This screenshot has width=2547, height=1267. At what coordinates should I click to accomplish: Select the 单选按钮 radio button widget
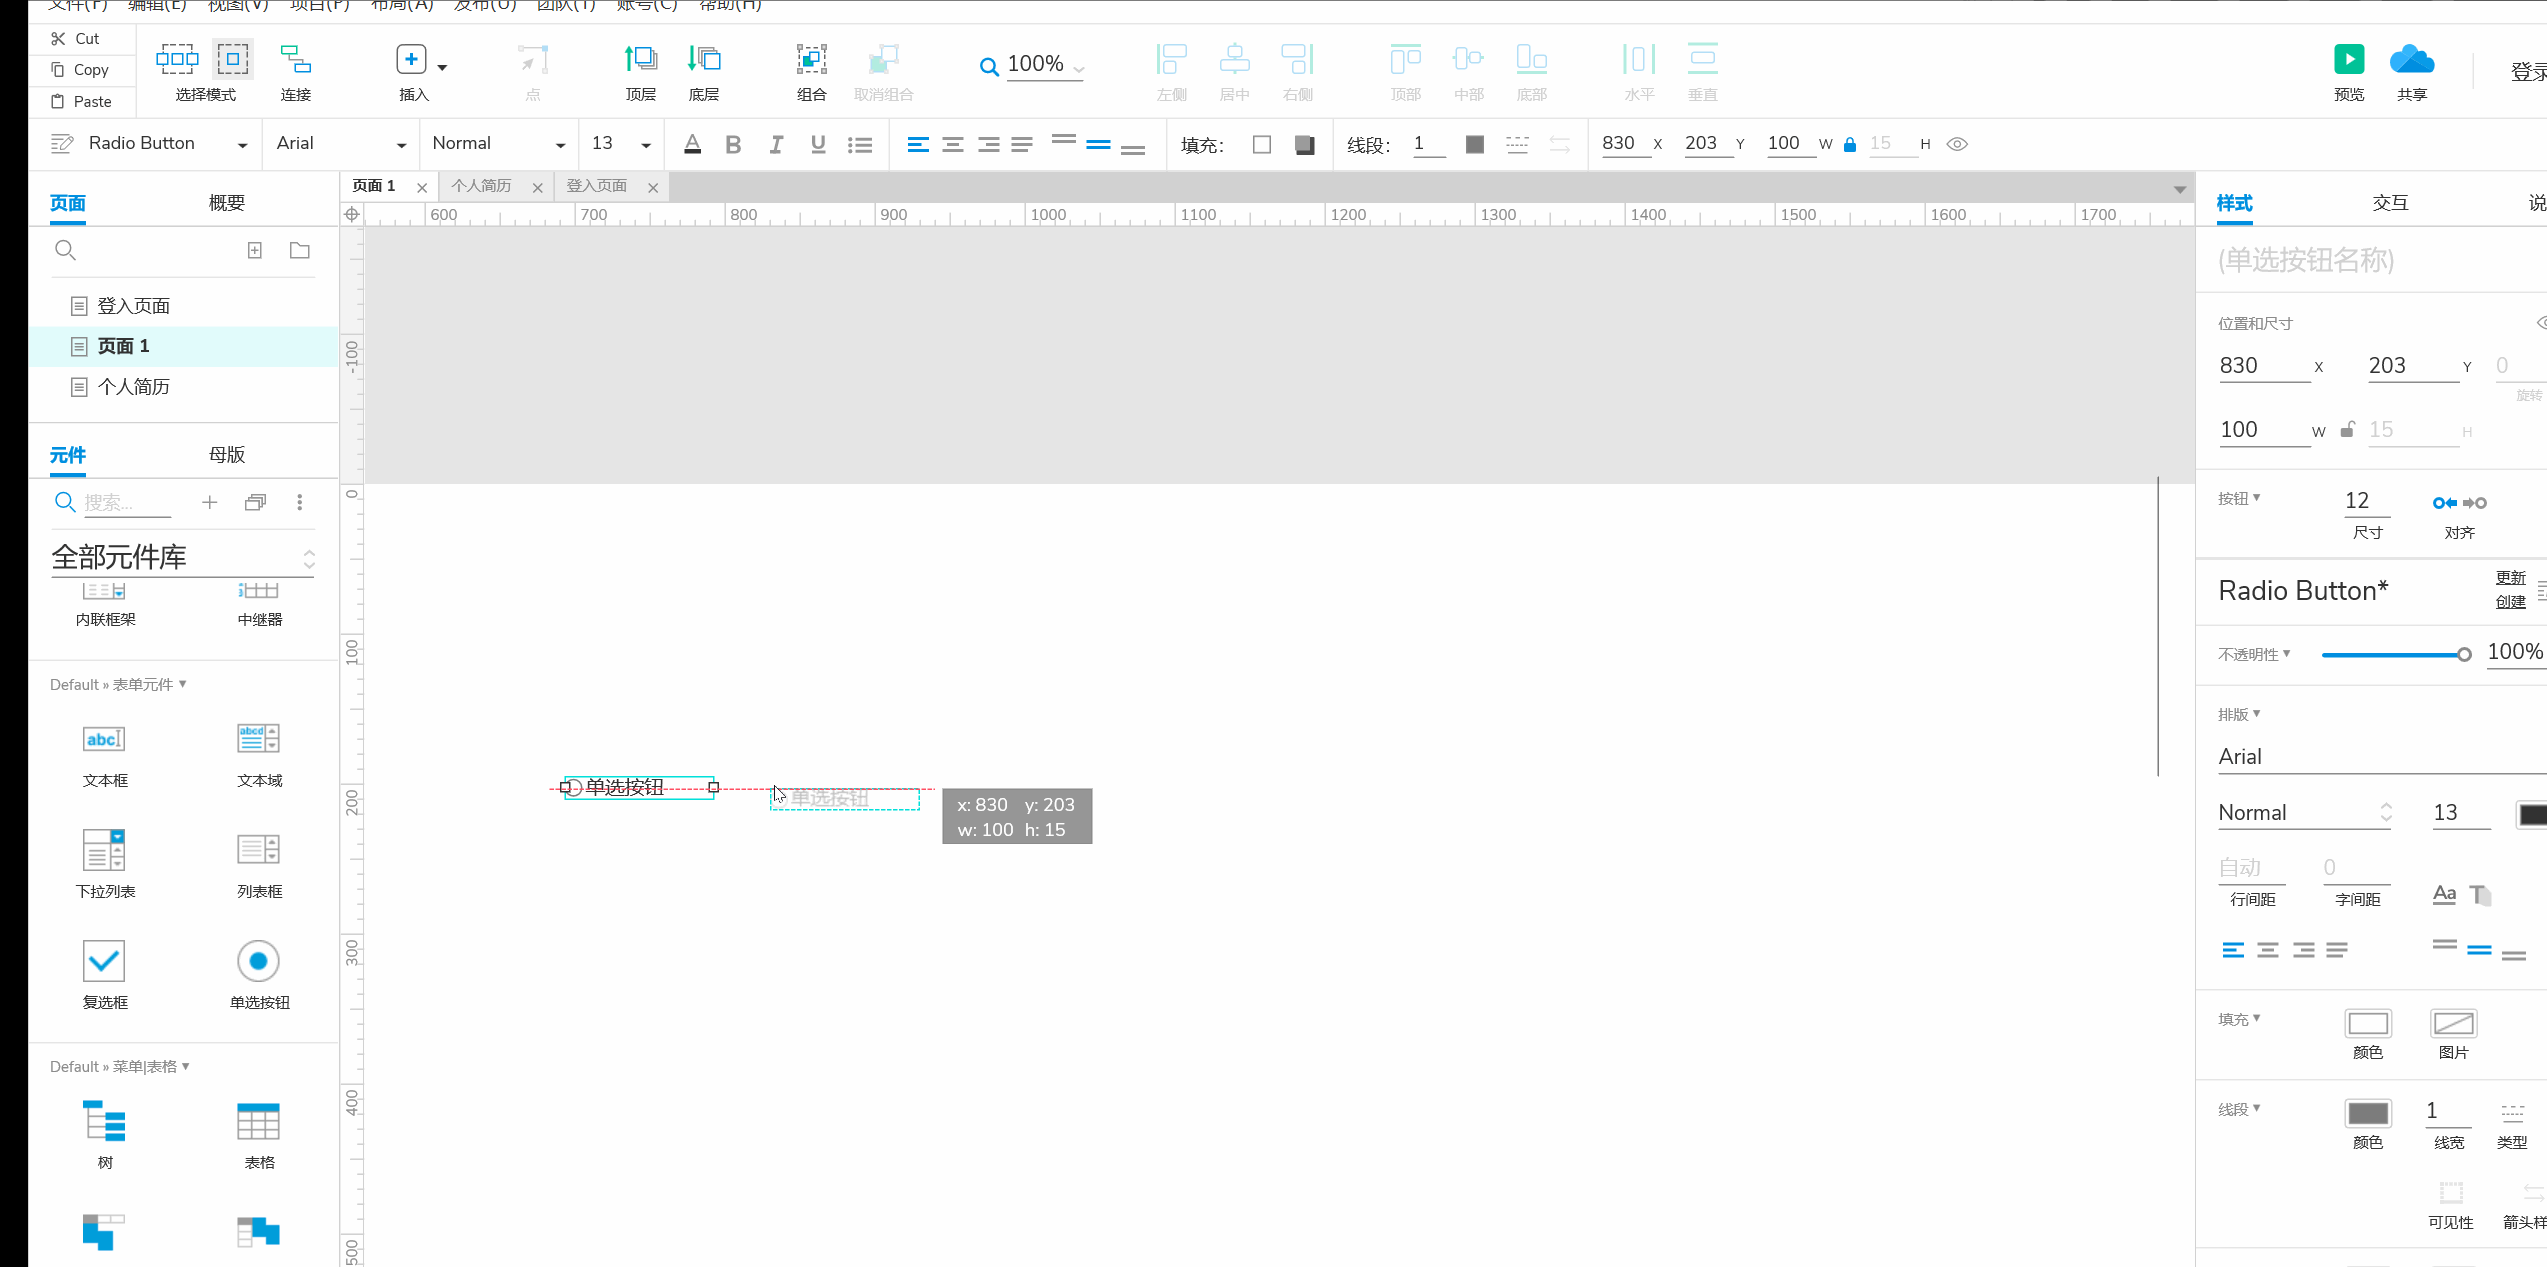259,975
